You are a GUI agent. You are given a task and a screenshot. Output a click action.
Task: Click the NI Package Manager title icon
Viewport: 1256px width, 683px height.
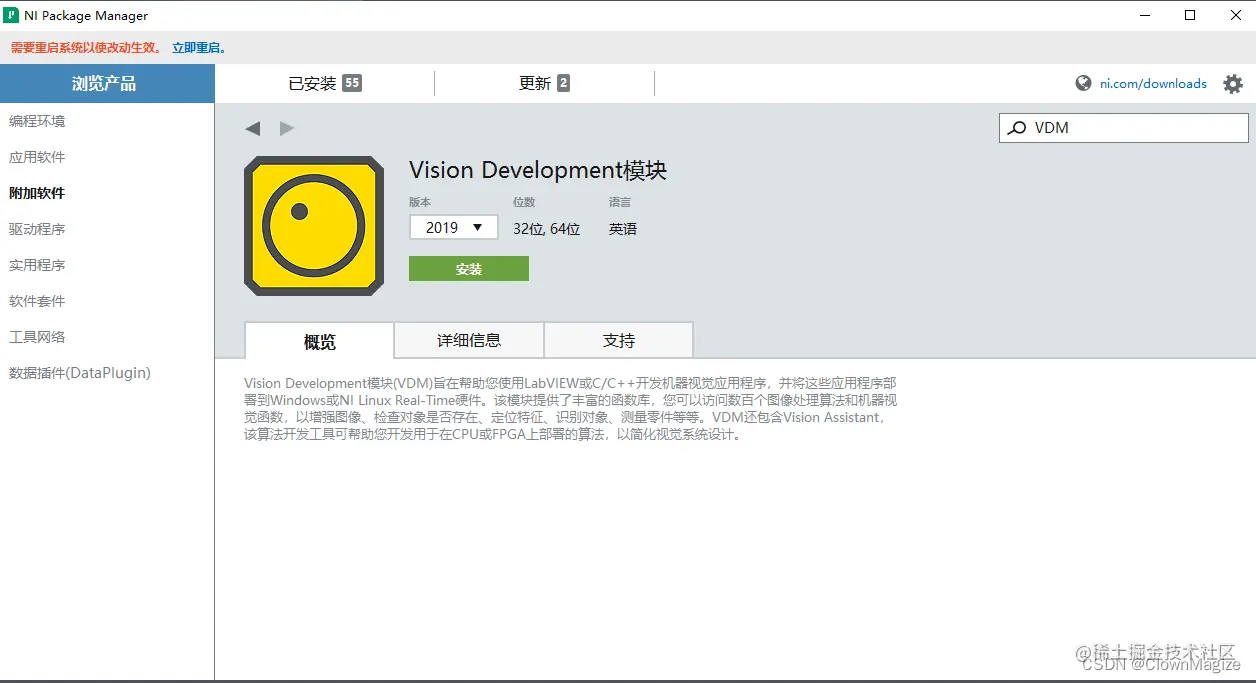12,15
